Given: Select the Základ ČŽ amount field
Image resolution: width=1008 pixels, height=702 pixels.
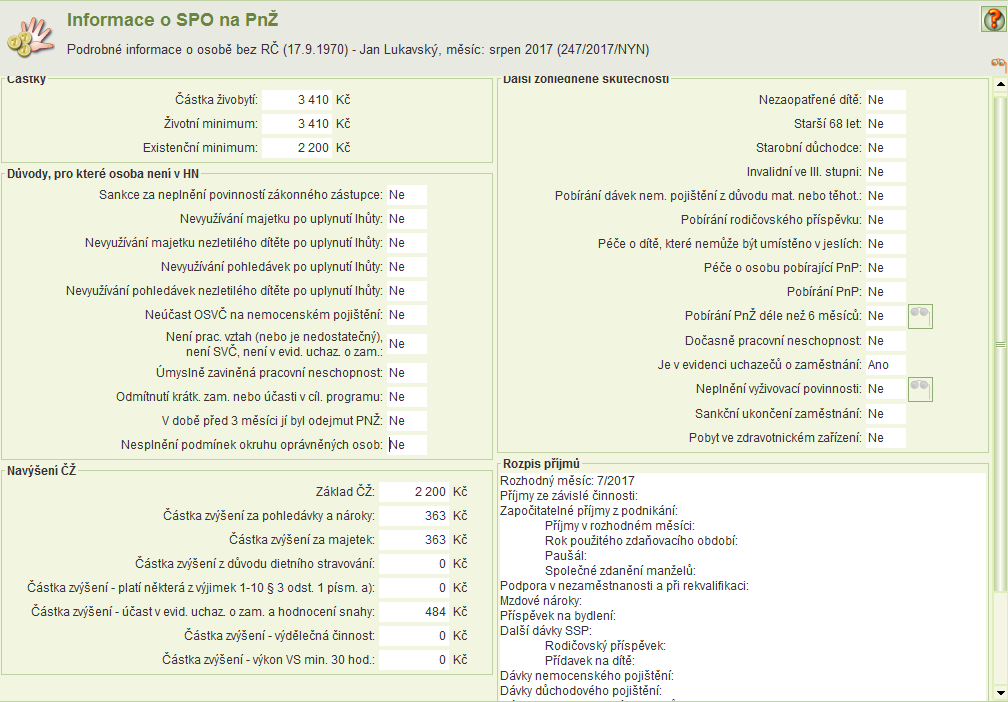Looking at the screenshot, I should pos(413,492).
